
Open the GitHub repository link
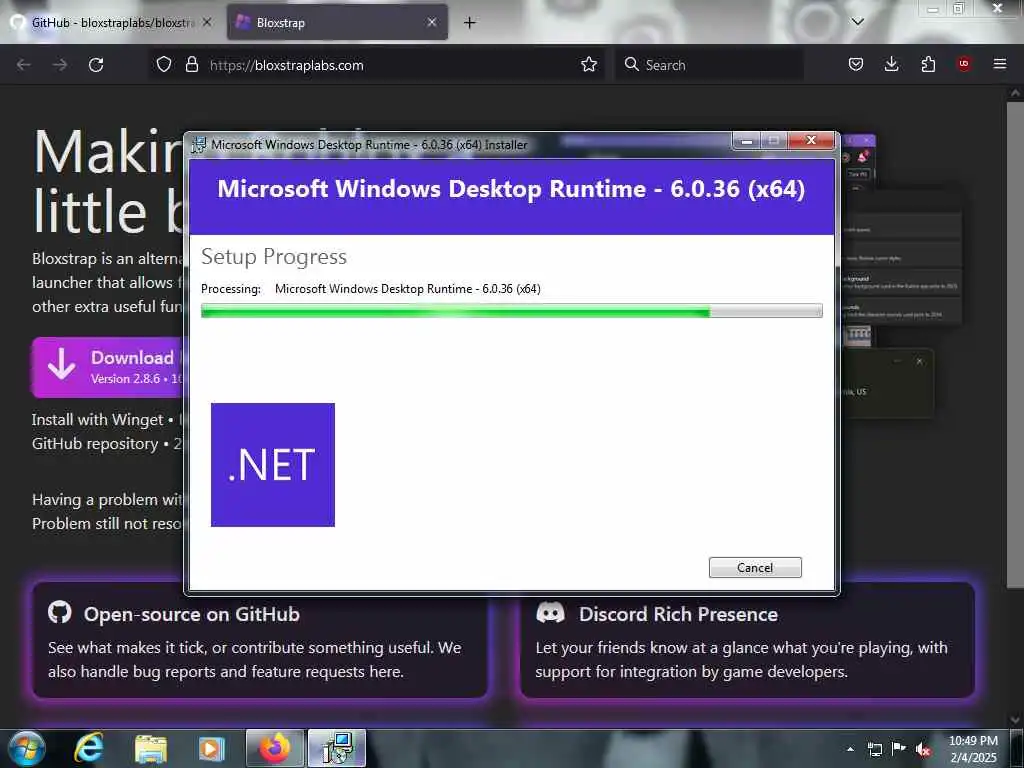coord(95,444)
